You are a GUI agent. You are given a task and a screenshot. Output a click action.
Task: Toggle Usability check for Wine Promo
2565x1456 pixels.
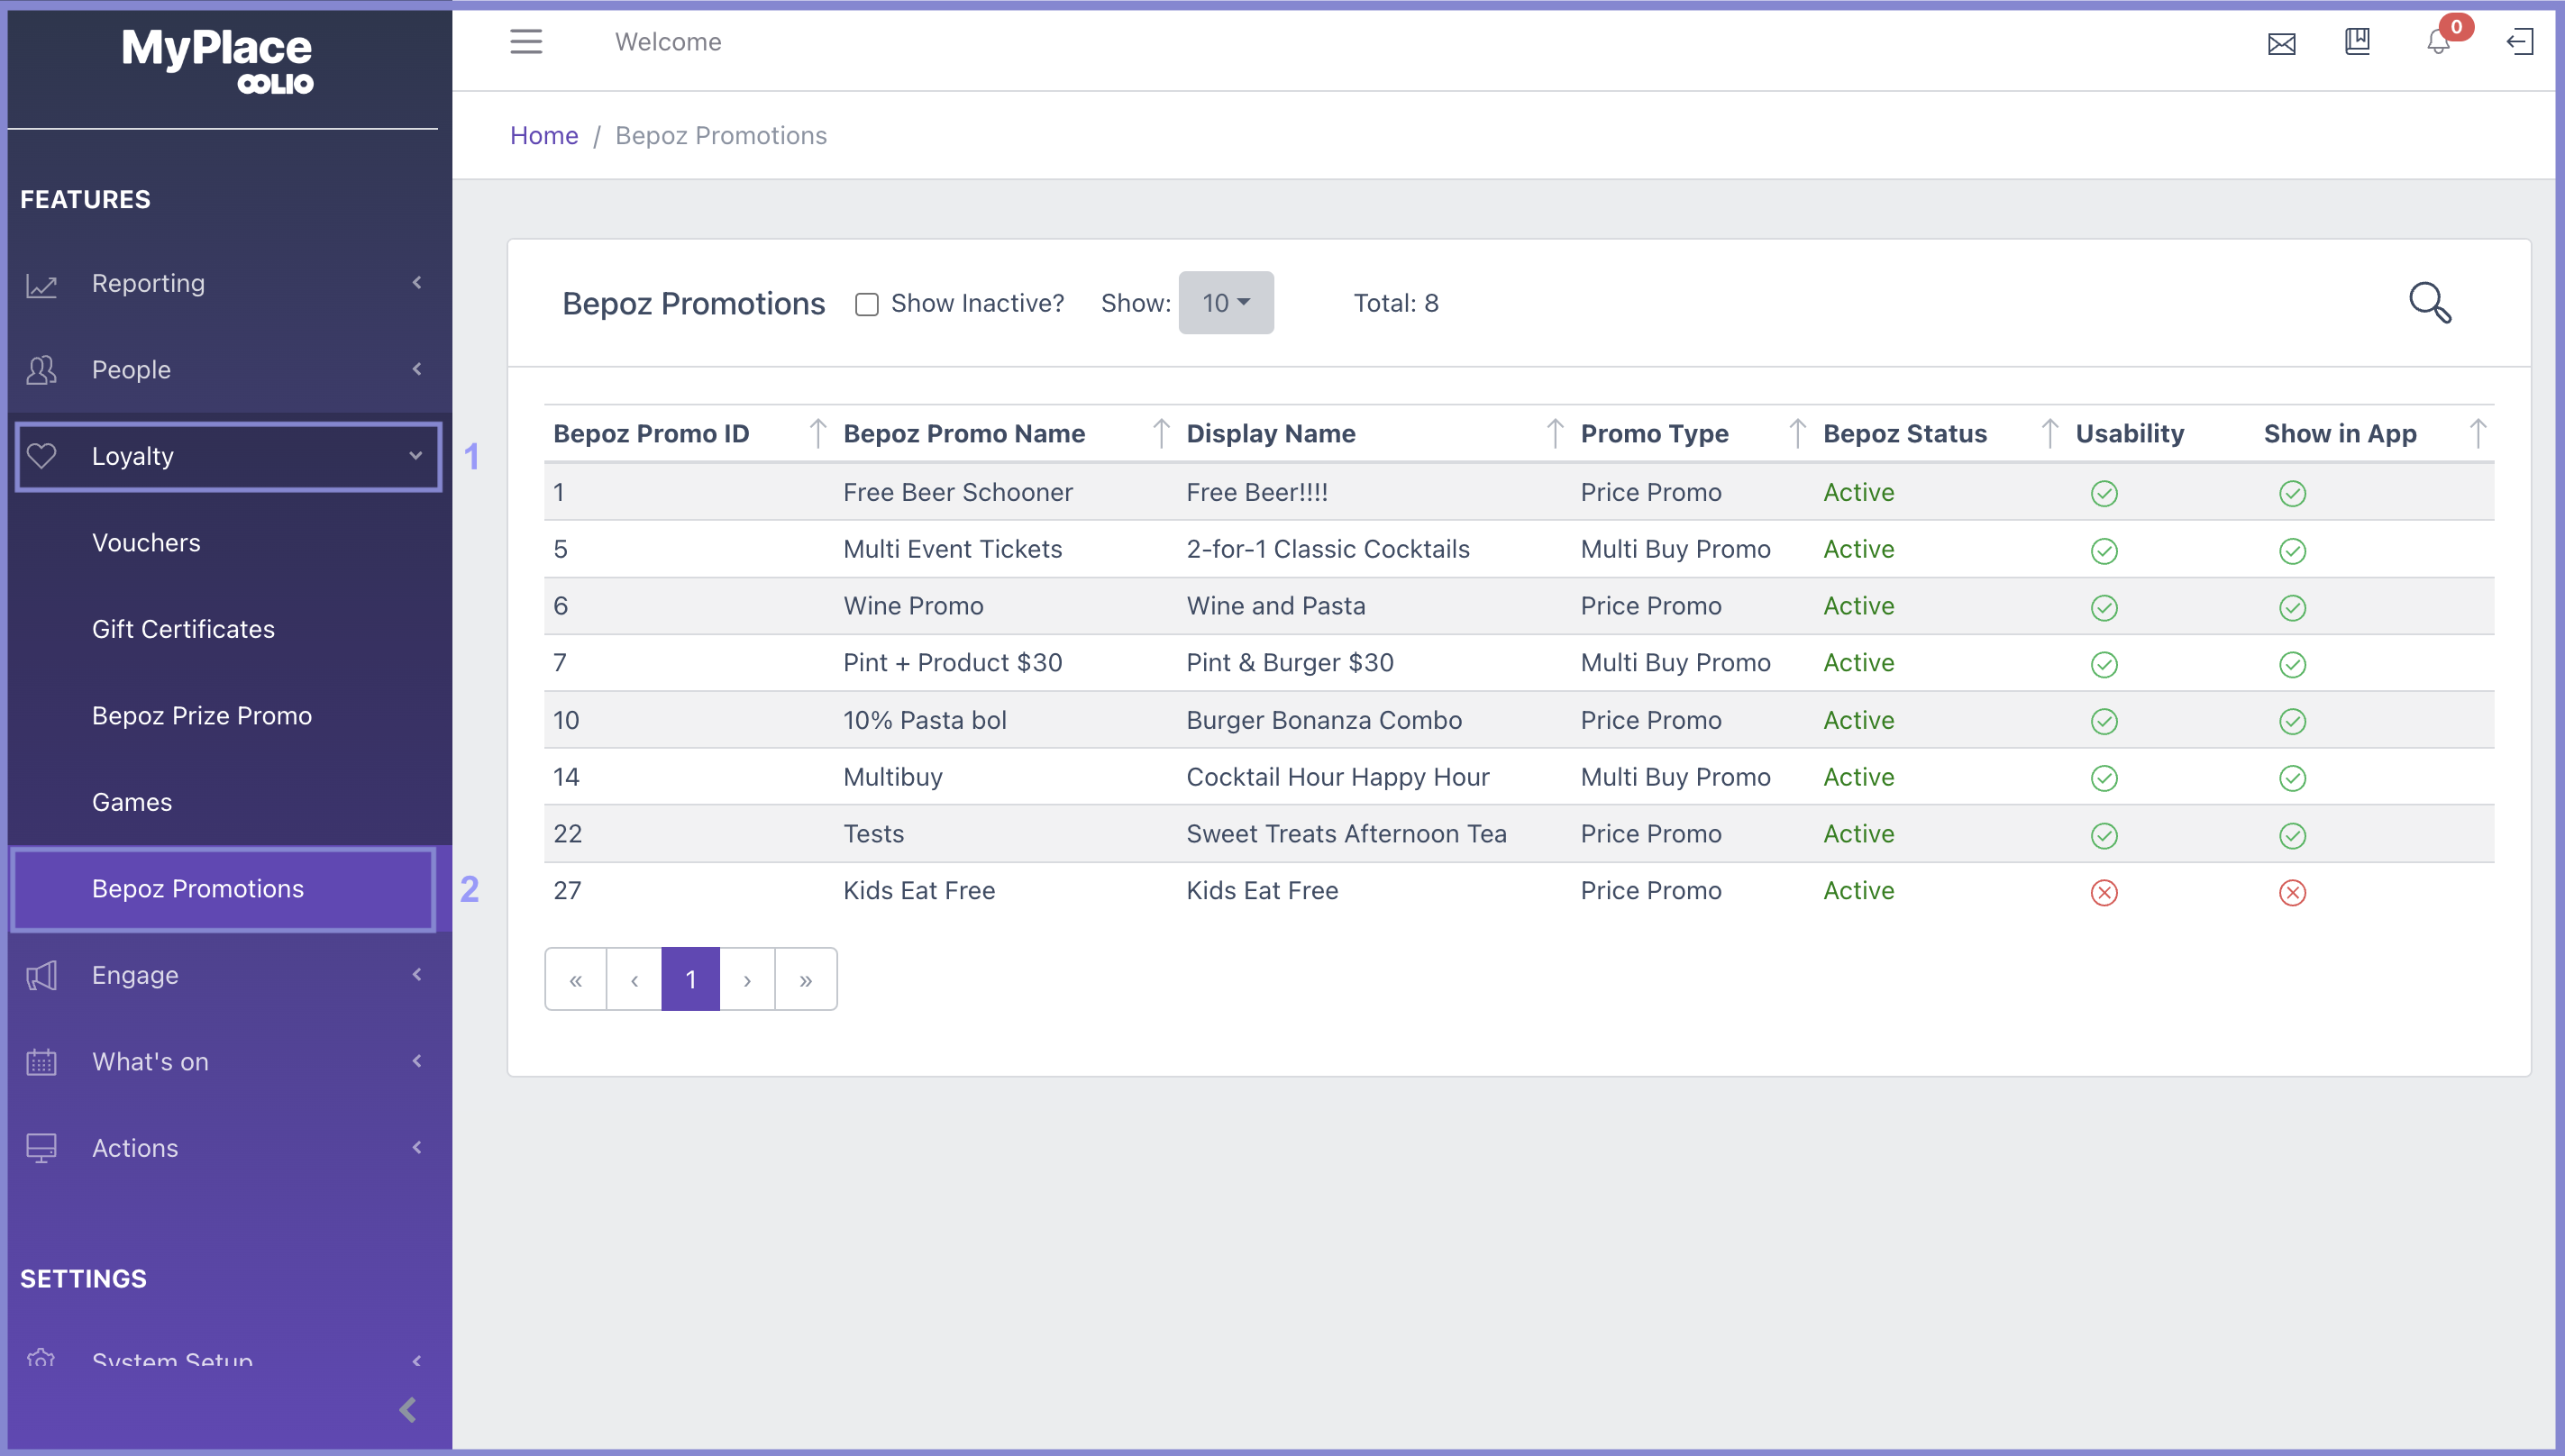coord(2104,608)
